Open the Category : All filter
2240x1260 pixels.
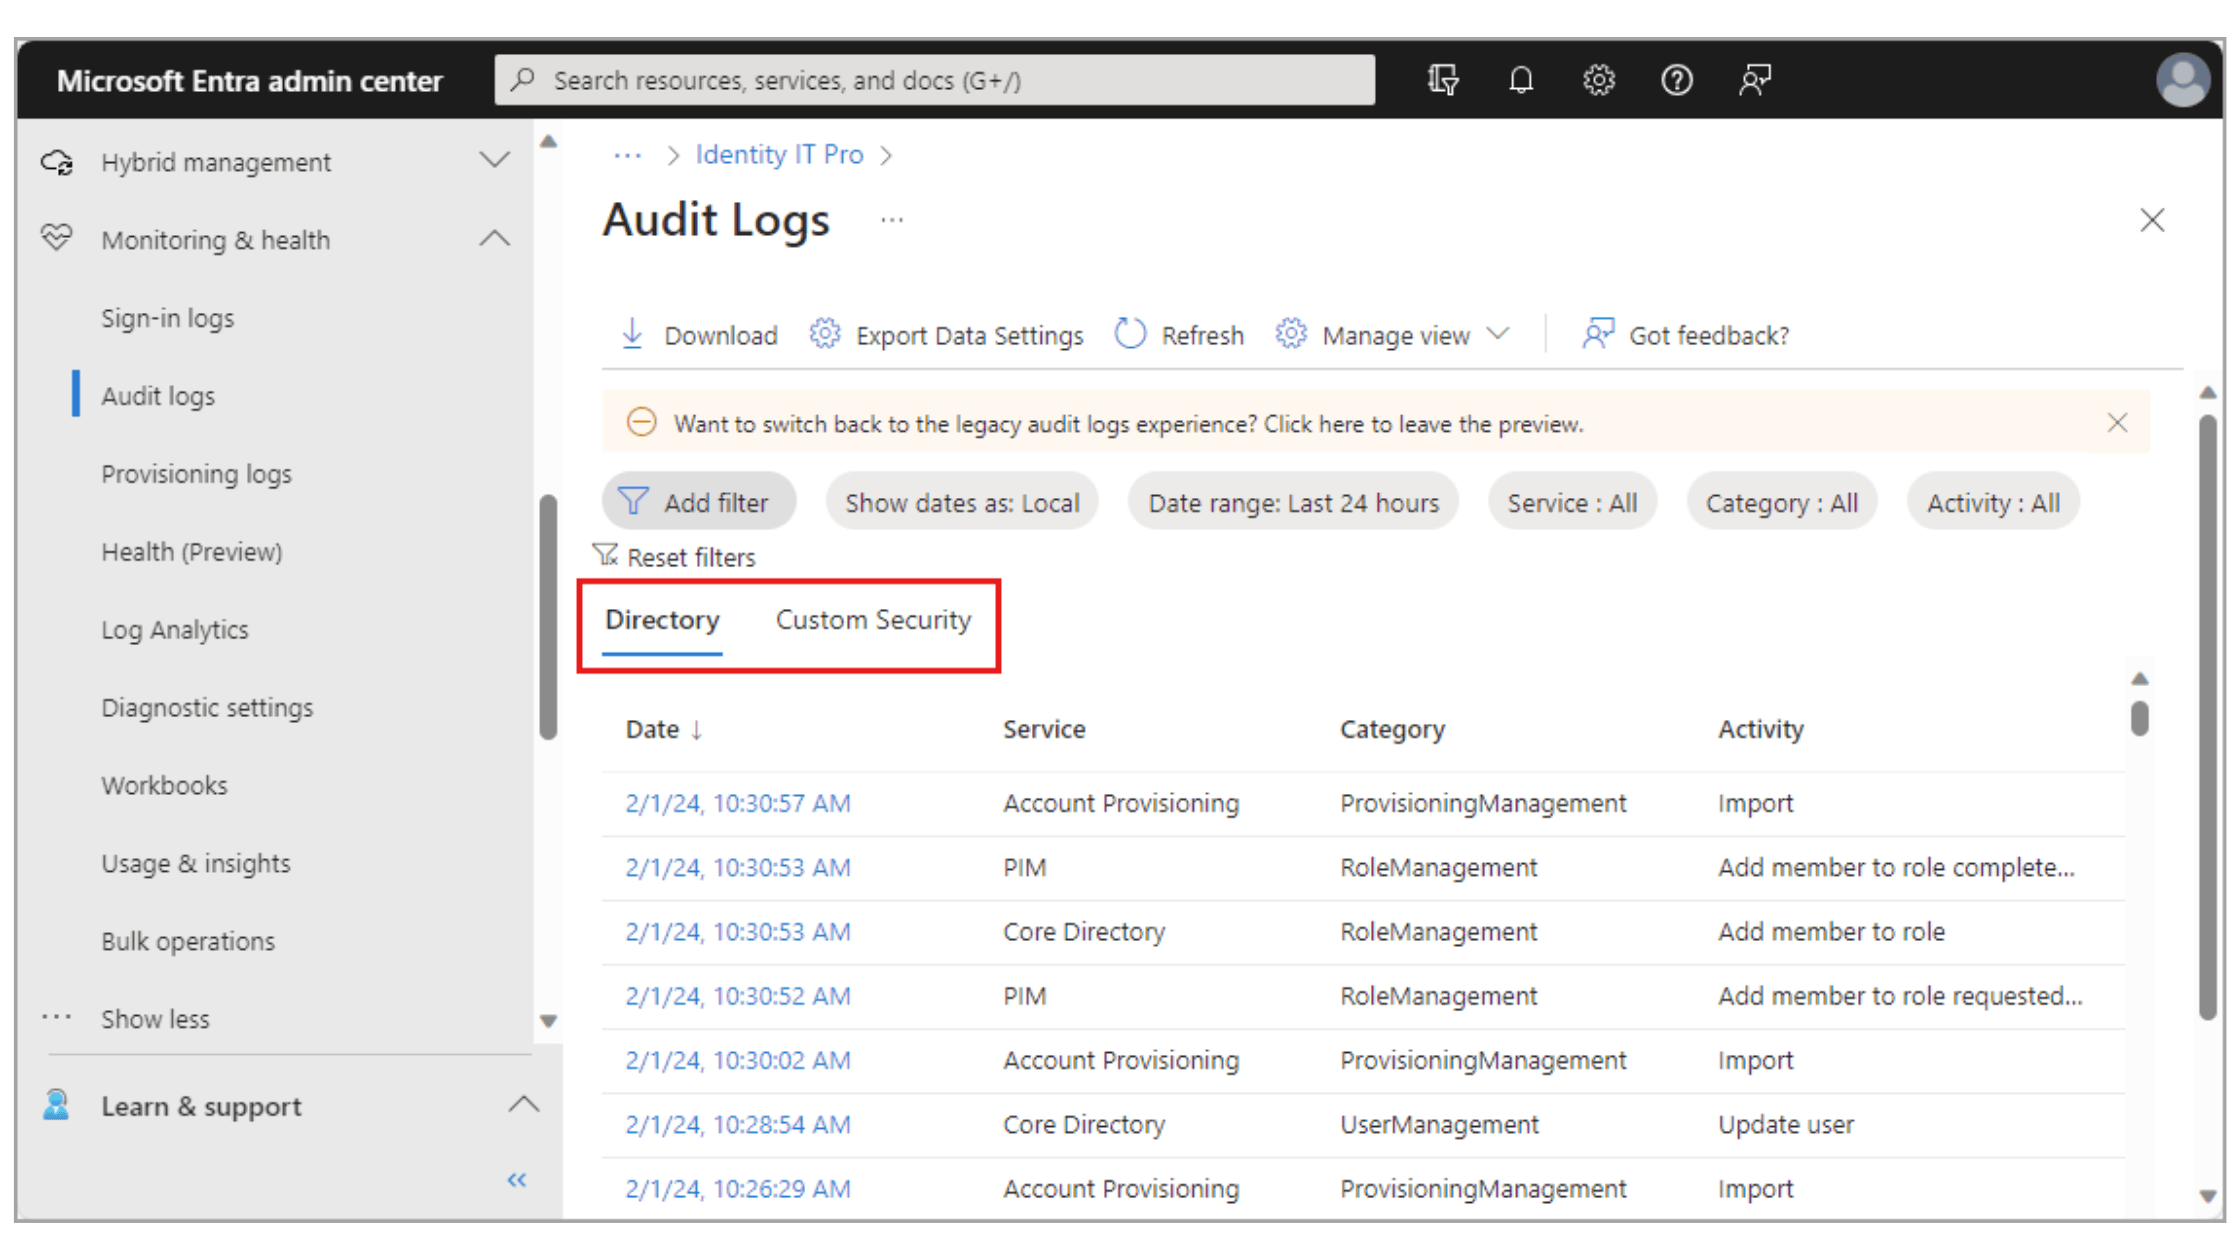click(1782, 502)
